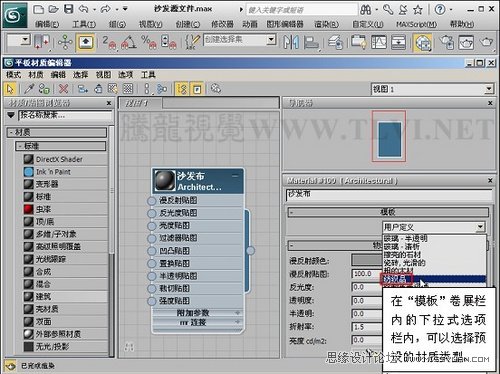
Task: Click the 3ds Max application logo button
Action: (x=14, y=15)
